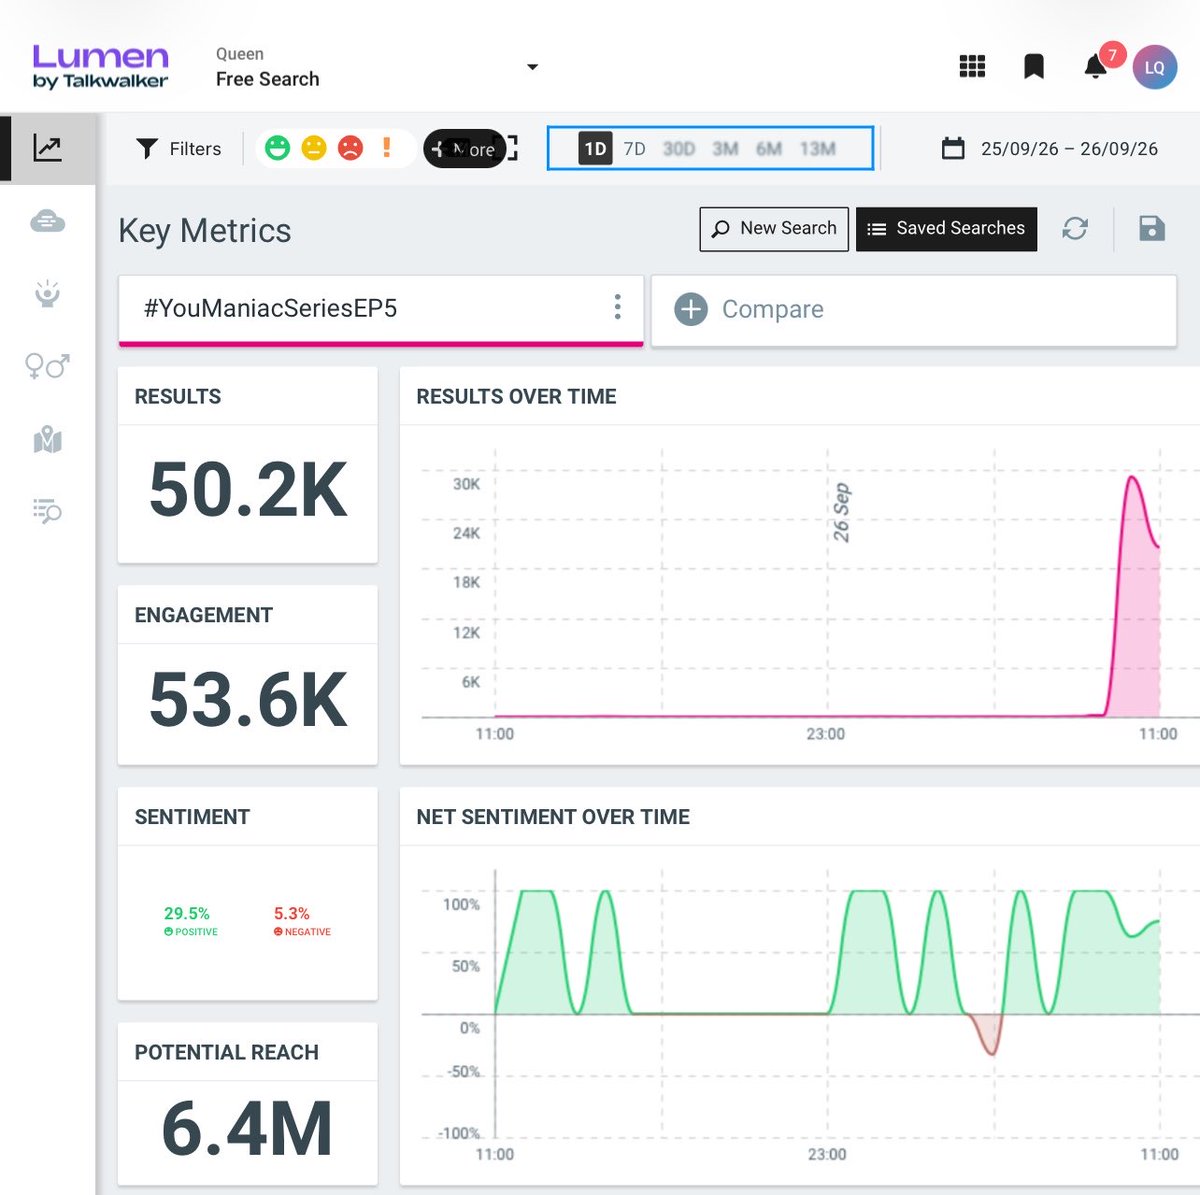Save the current search with disk icon
This screenshot has width=1200, height=1195.
pyautogui.click(x=1152, y=229)
